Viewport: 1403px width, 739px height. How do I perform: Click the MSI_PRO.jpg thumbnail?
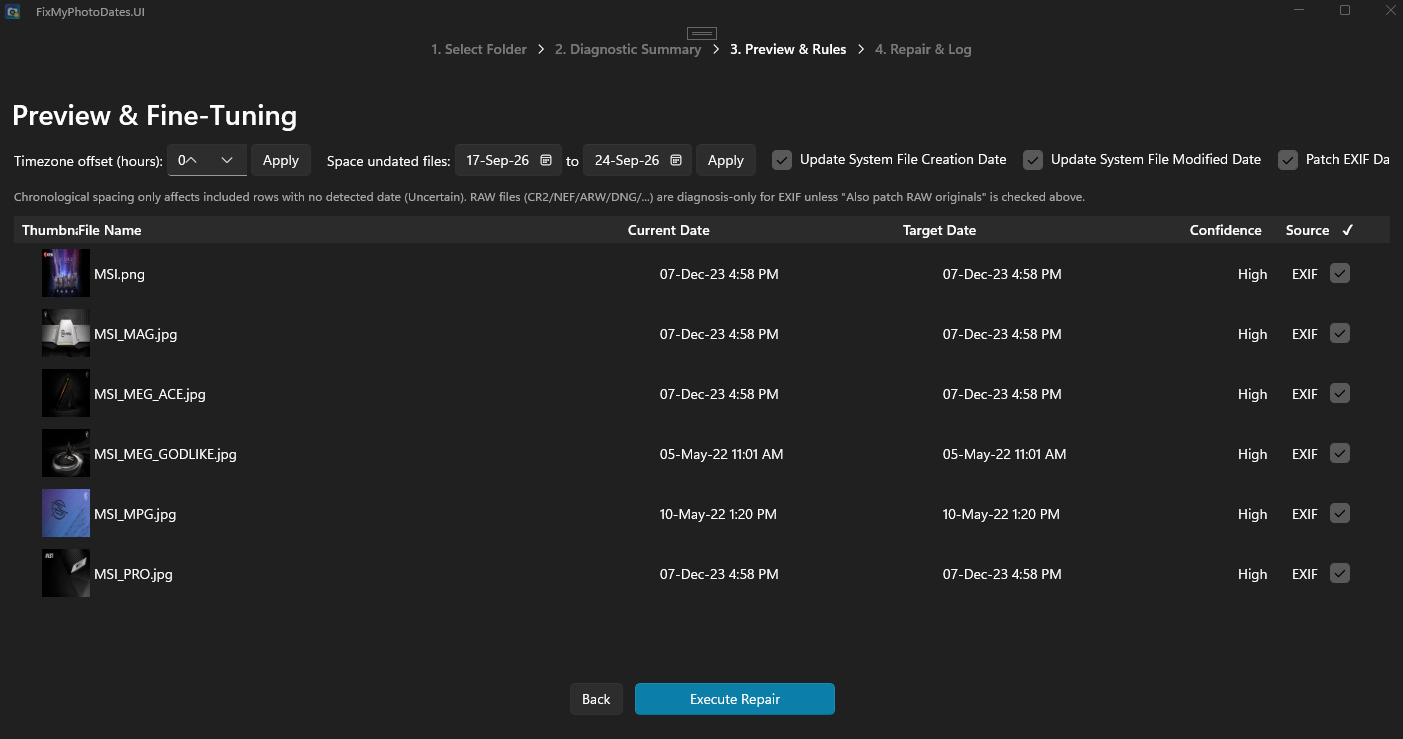click(66, 573)
